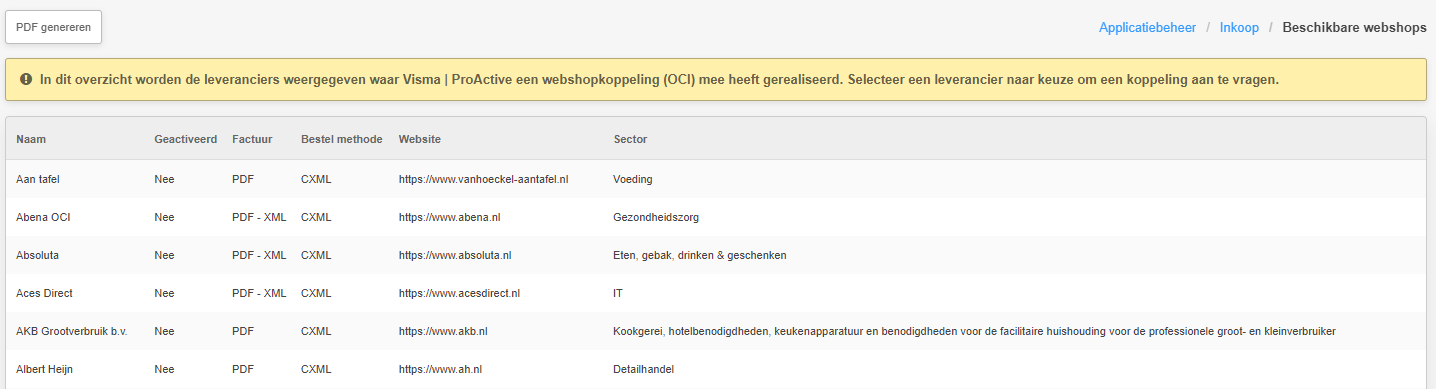Image resolution: width=1436 pixels, height=389 pixels.
Task: Go to the Inkoop breadcrumb link
Action: (x=1239, y=28)
